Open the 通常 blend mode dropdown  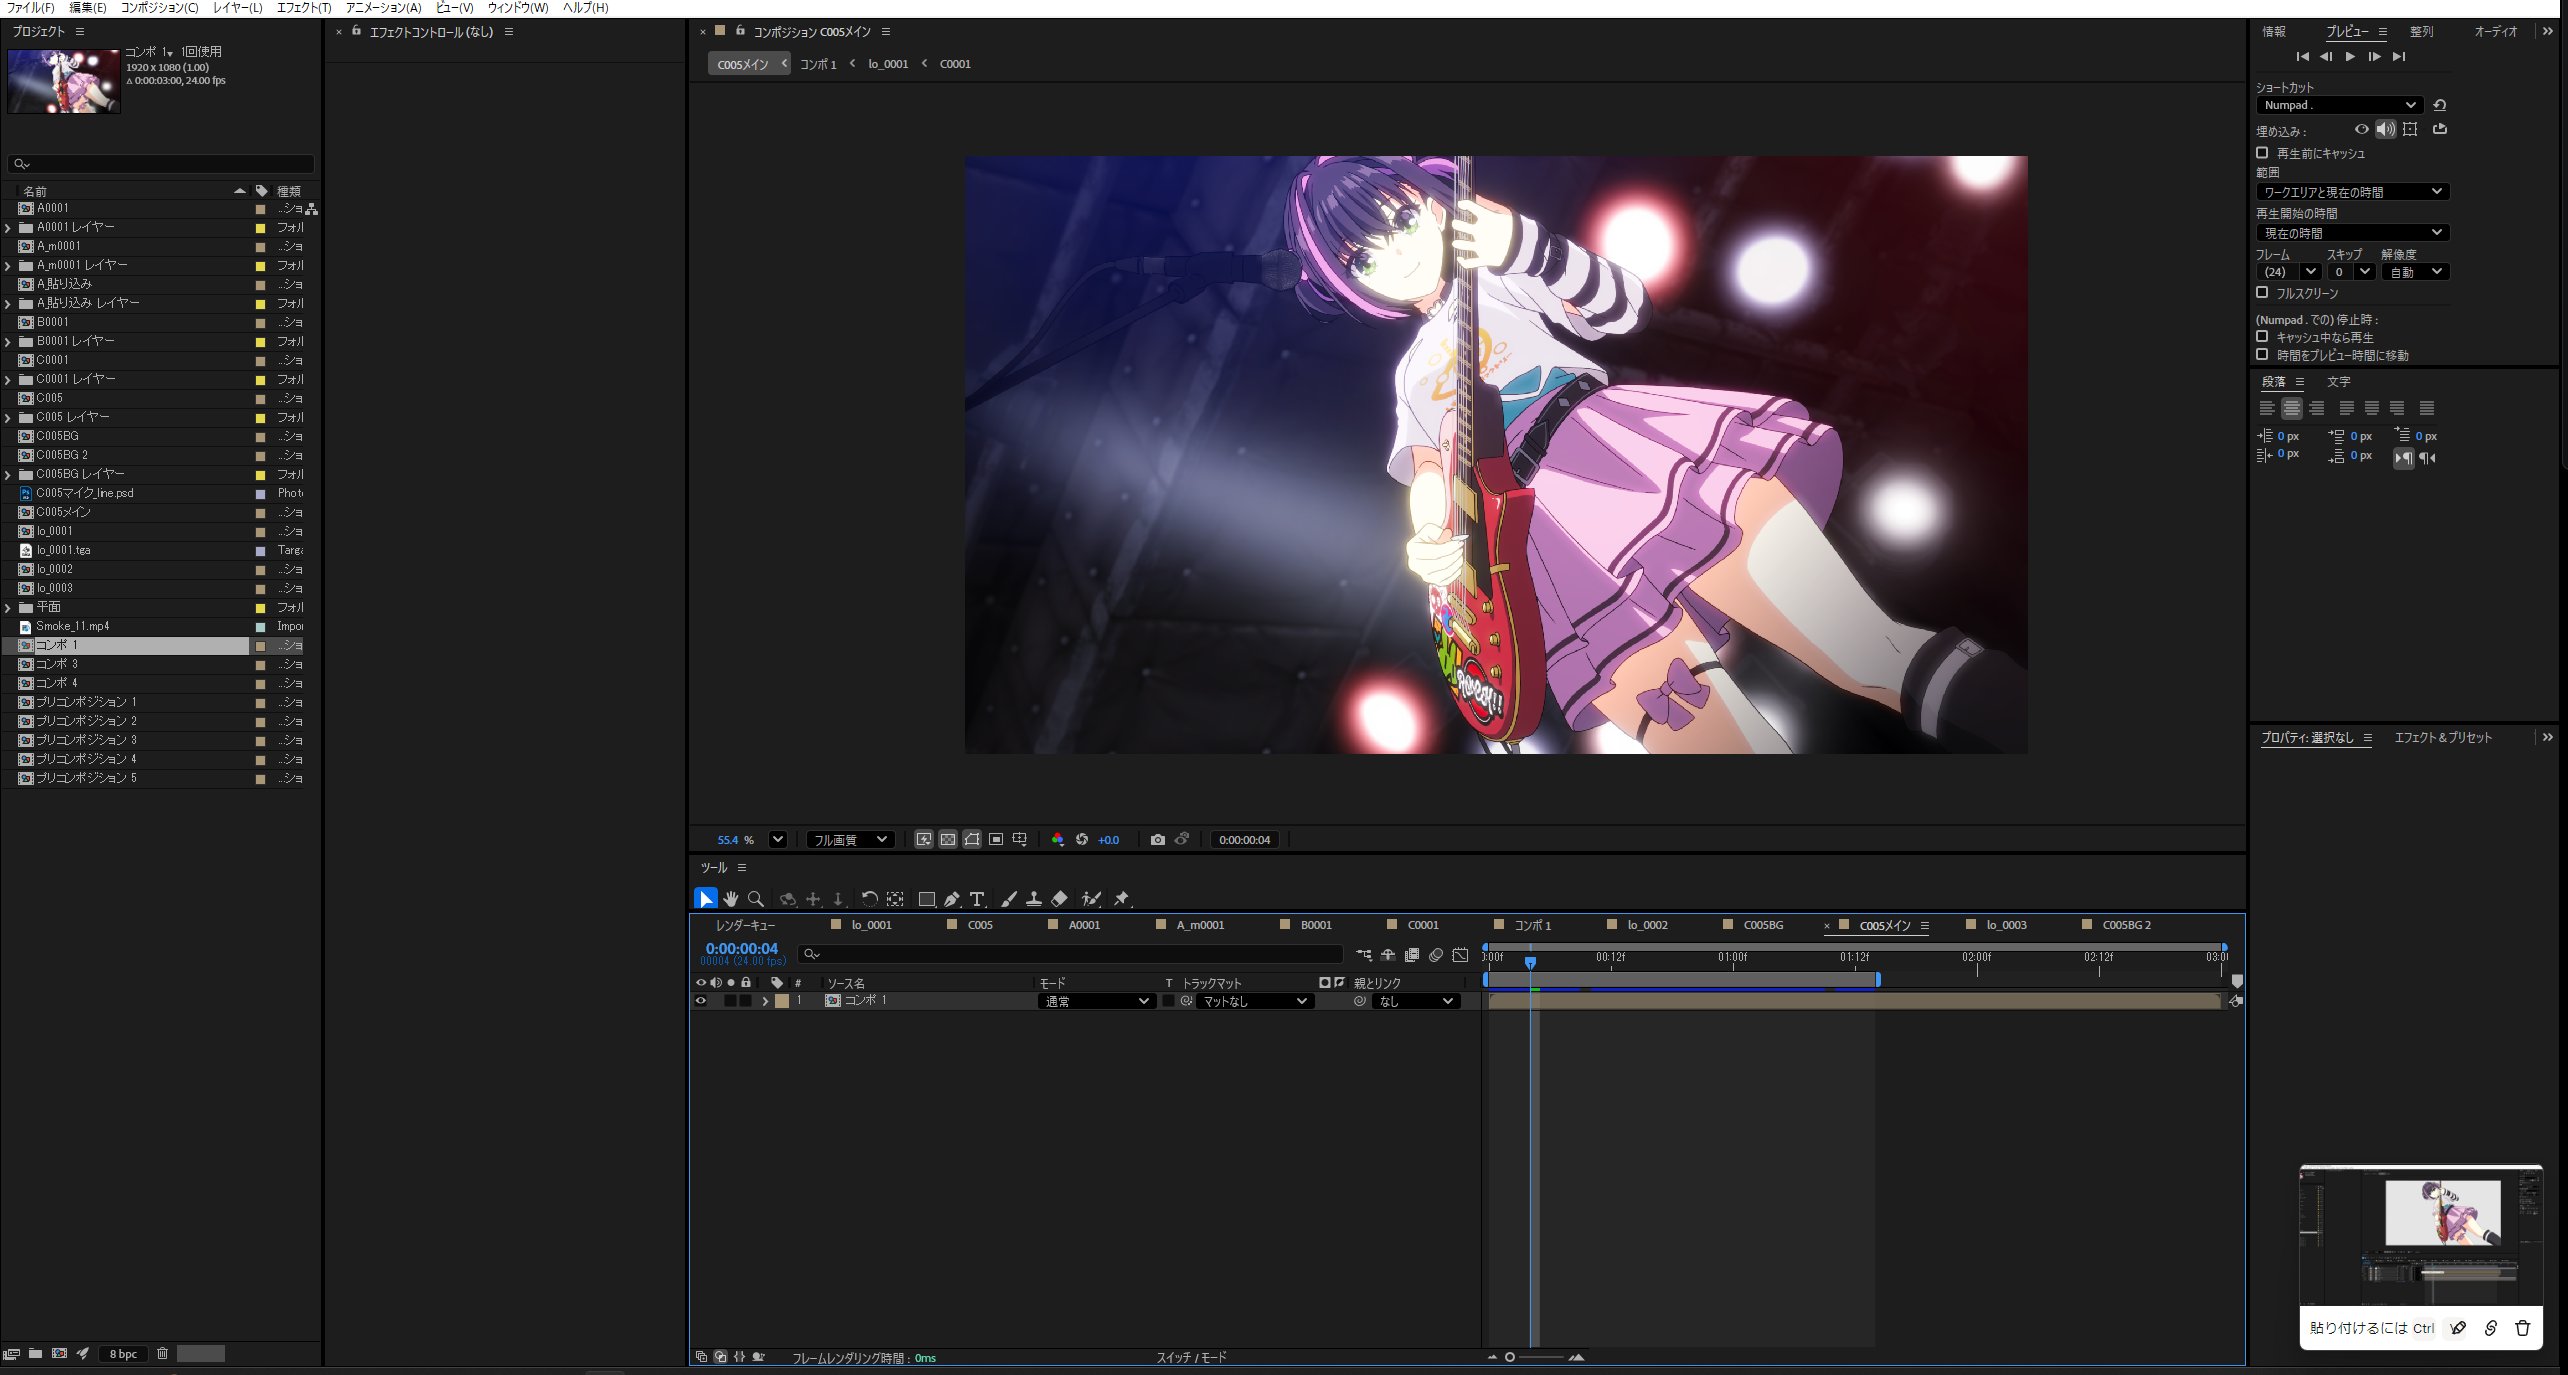[x=1096, y=1001]
